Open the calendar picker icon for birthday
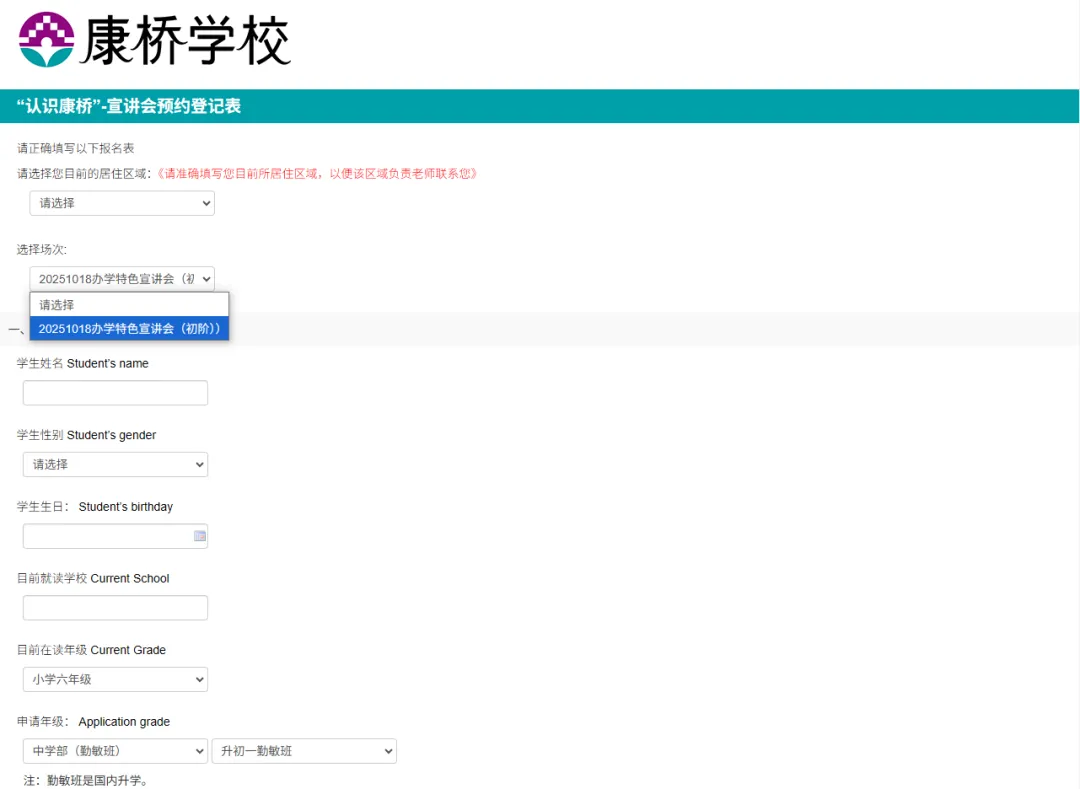 click(200, 536)
